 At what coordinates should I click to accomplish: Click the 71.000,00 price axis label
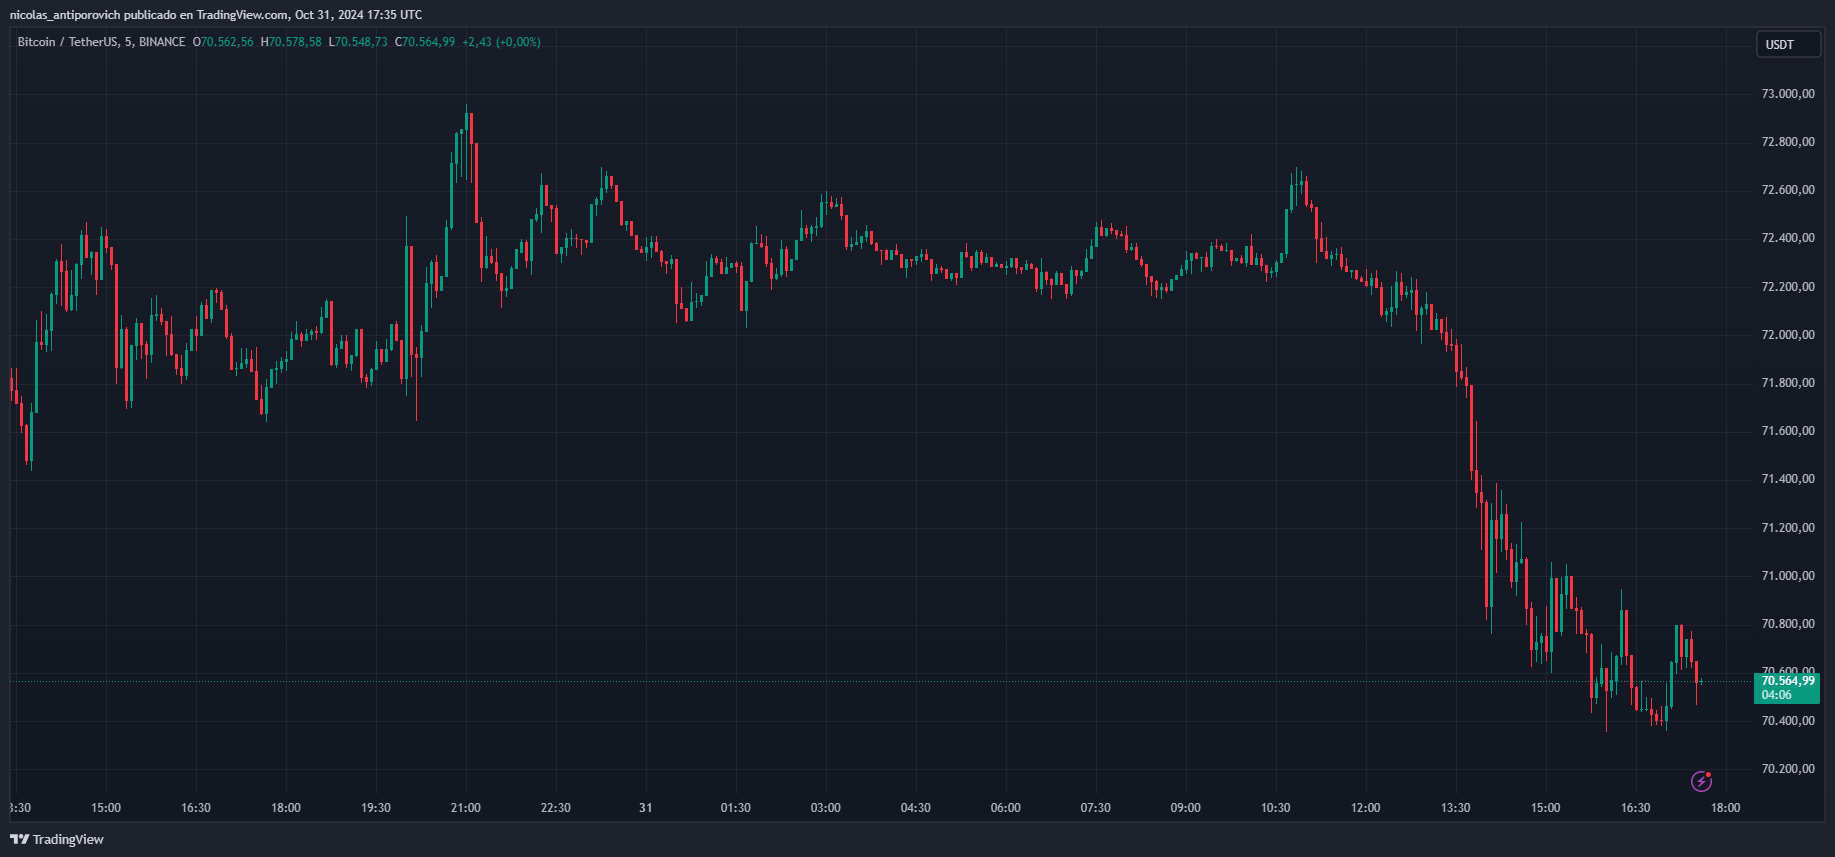[x=1788, y=576]
